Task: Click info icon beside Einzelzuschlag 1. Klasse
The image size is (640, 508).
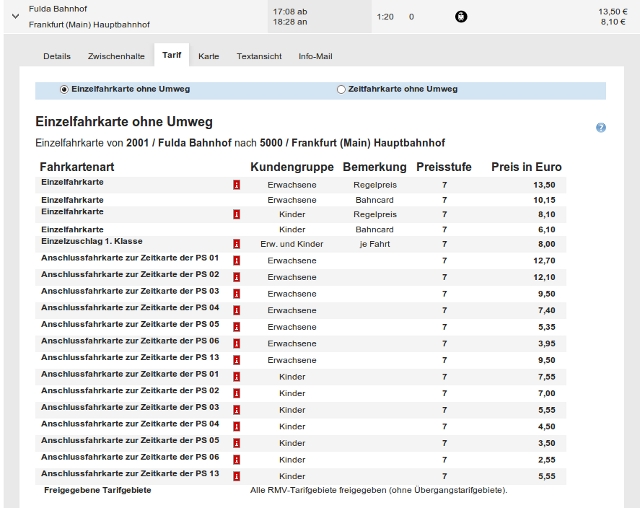Action: click(x=236, y=244)
